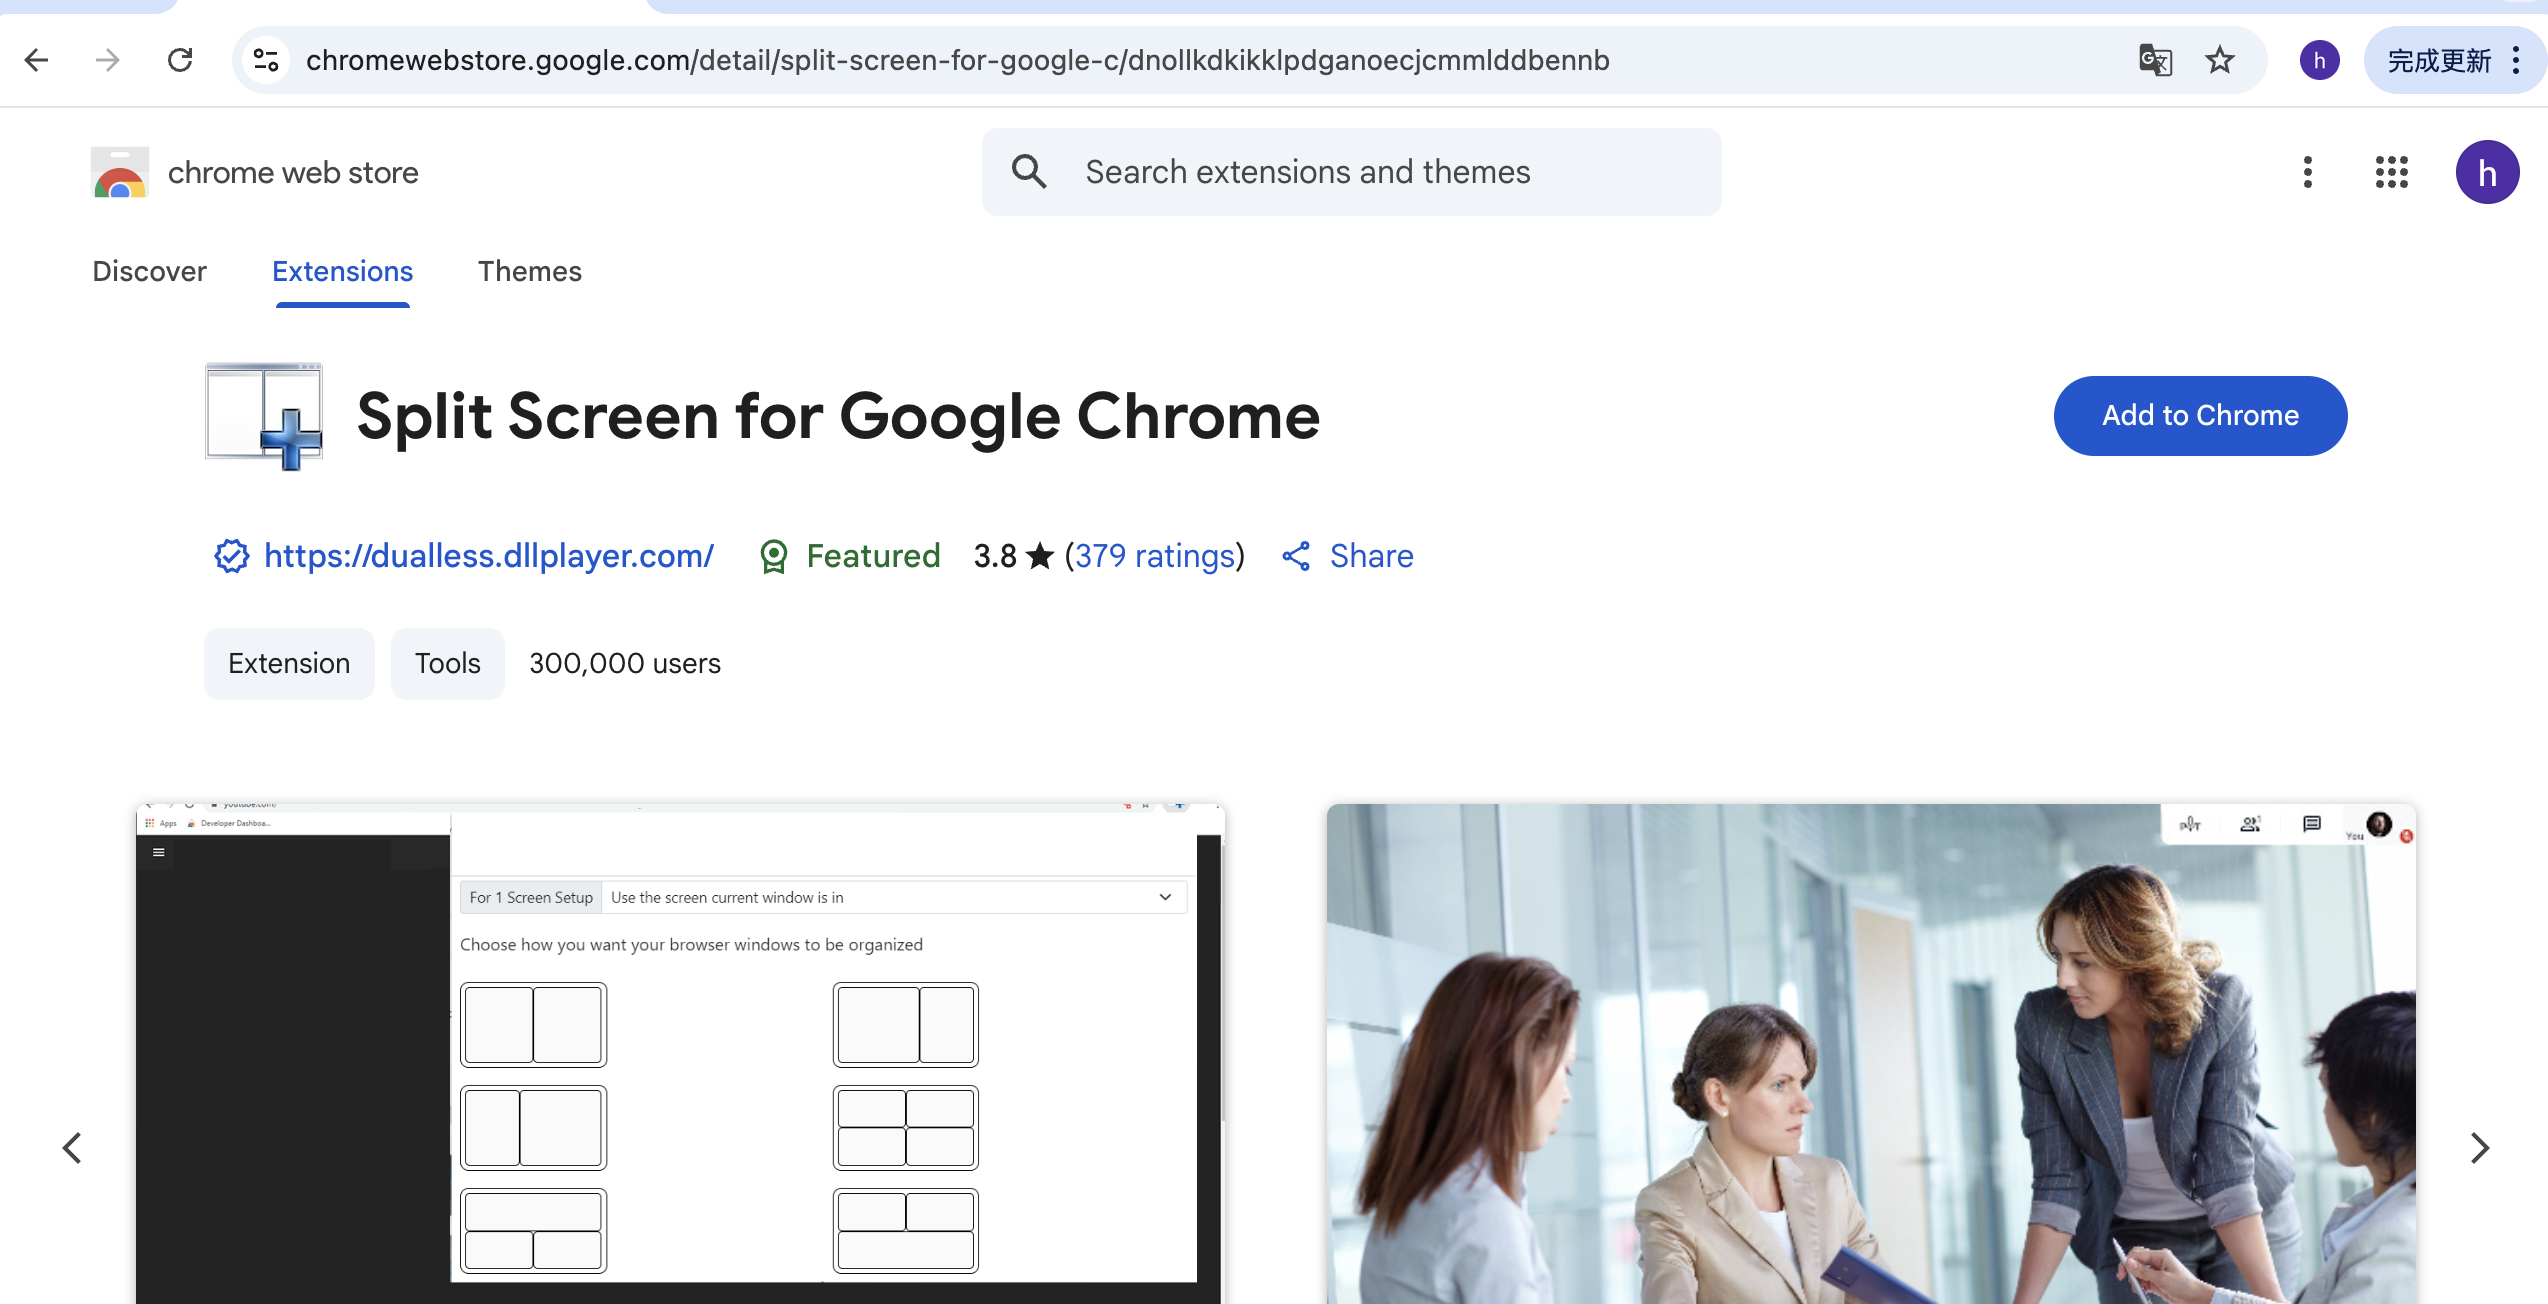Switch to the Discover tab
Viewport: 2548px width, 1304px height.
click(149, 271)
